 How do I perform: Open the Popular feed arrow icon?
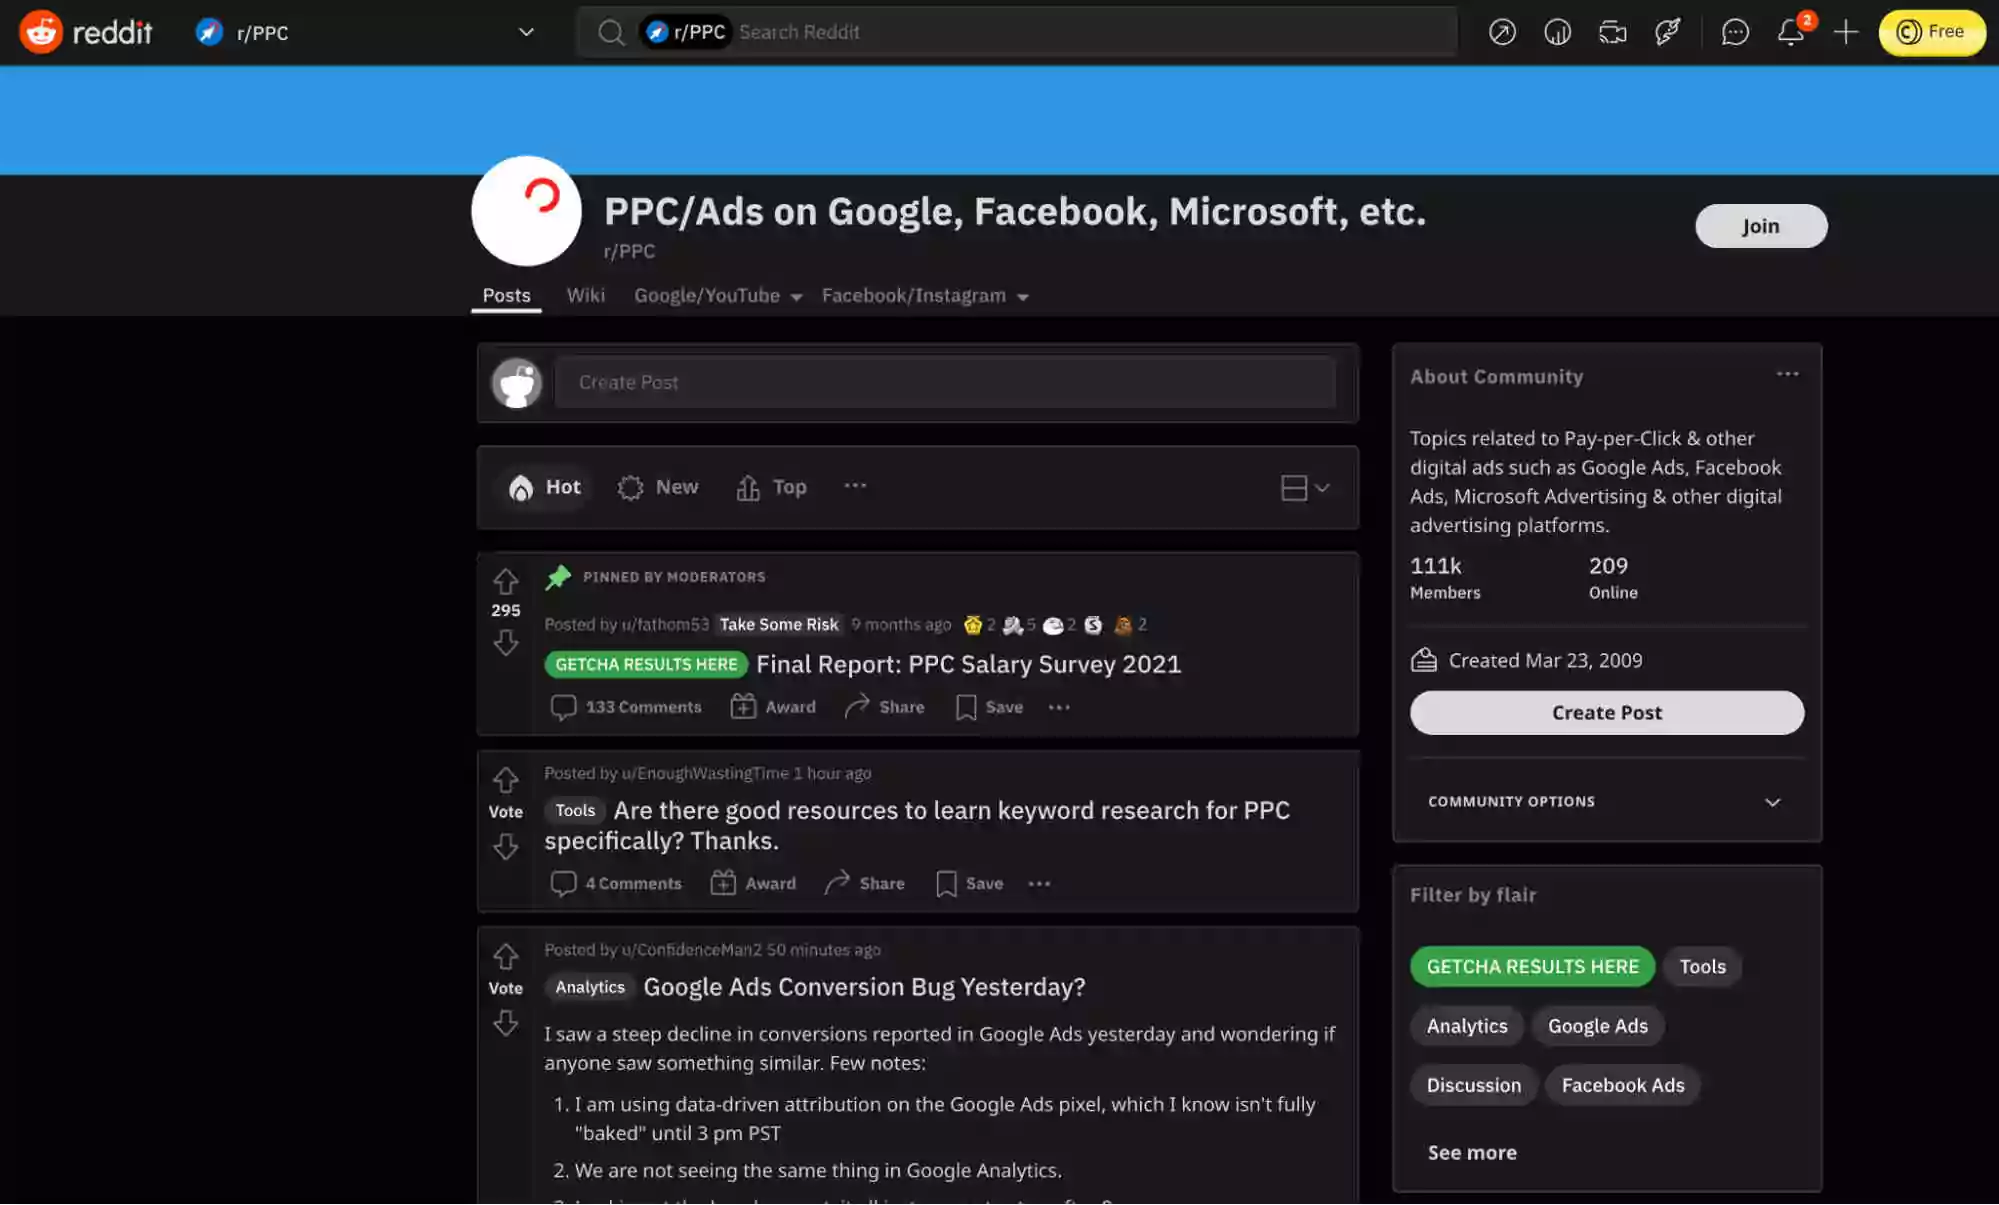1502,32
